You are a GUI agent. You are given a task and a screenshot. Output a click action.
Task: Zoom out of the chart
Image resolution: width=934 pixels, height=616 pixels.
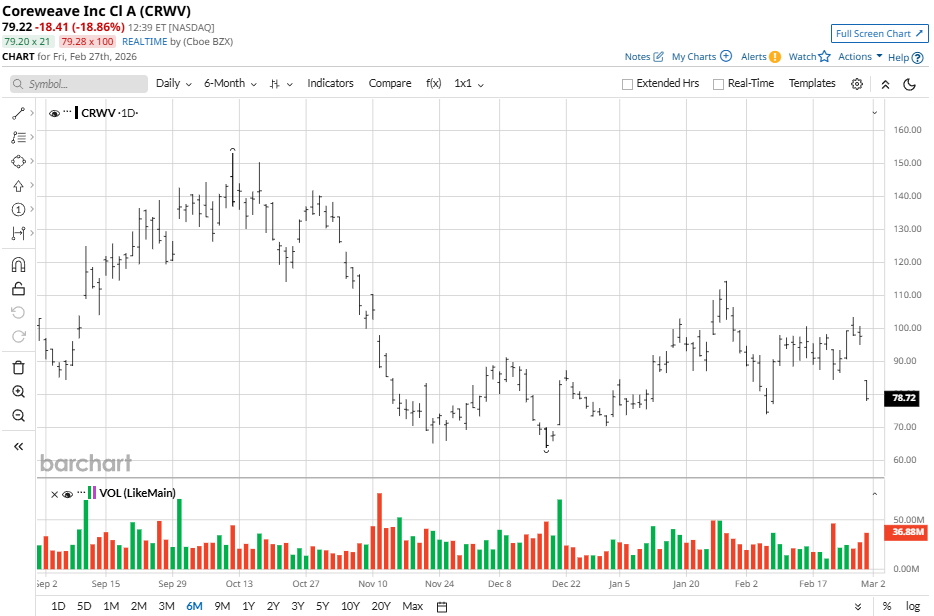(18, 415)
